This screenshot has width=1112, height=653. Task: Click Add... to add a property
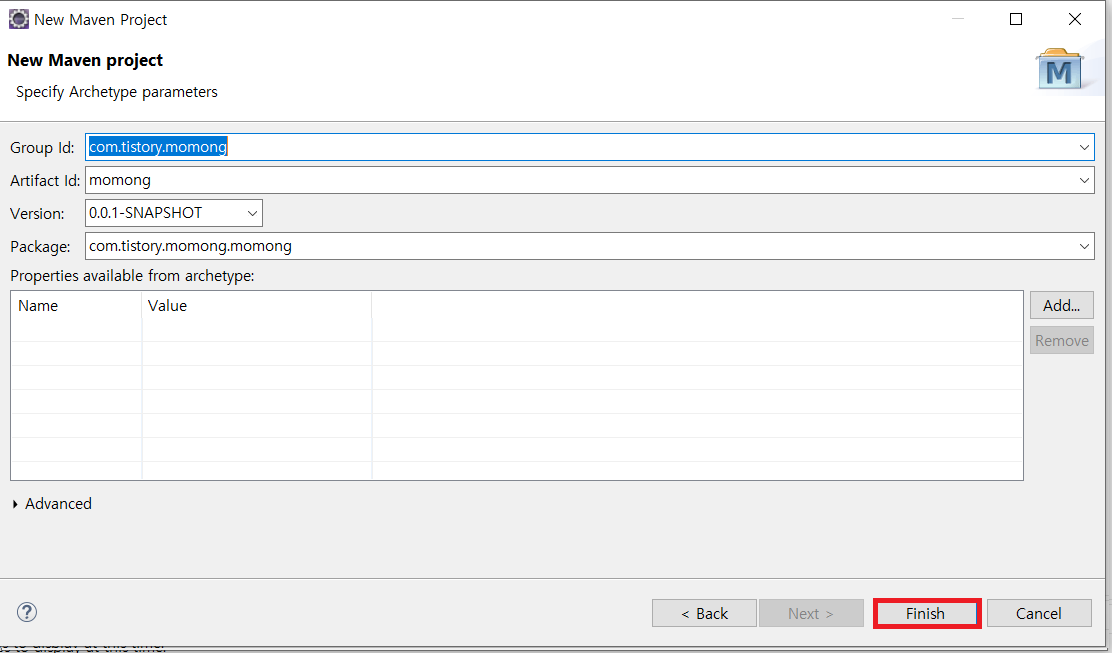pos(1062,306)
